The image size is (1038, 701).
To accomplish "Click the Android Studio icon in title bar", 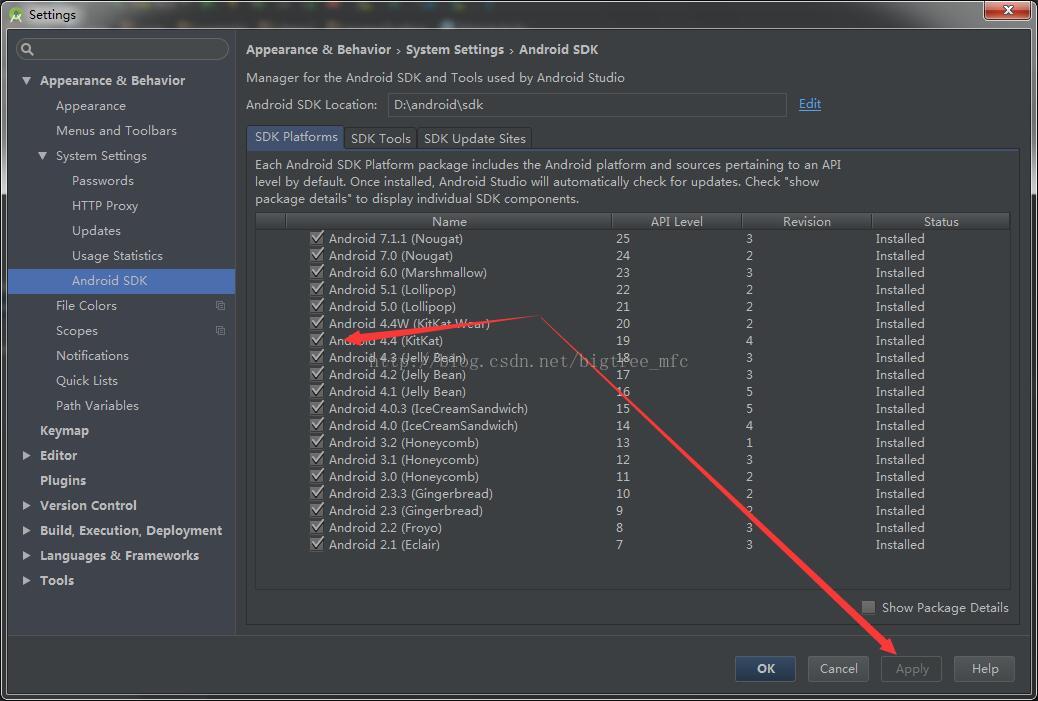I will [x=15, y=14].
